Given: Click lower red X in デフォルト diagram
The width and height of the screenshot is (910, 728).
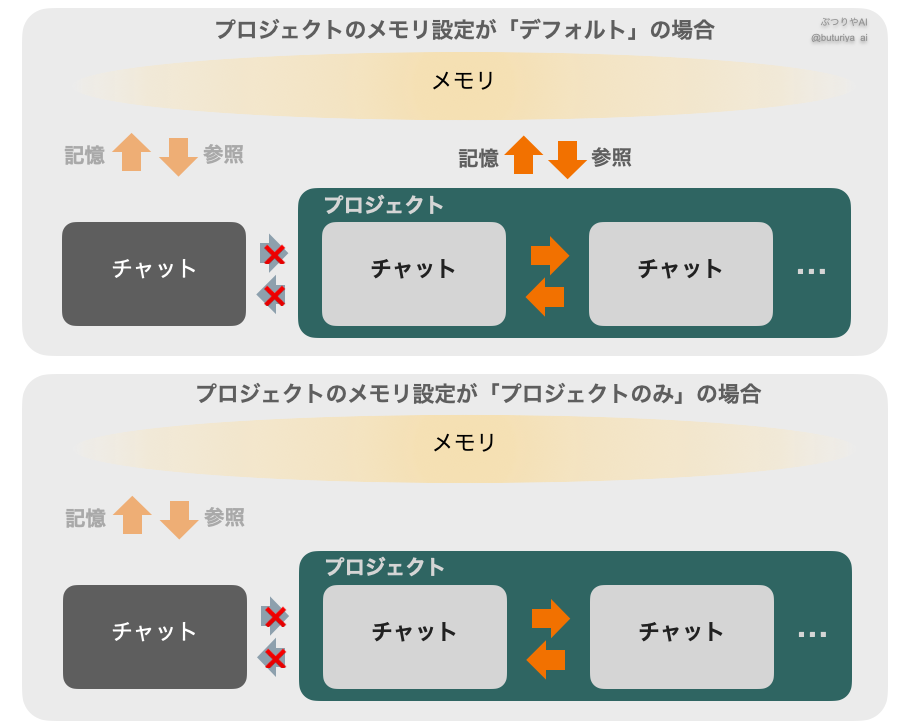Looking at the screenshot, I should [x=273, y=296].
